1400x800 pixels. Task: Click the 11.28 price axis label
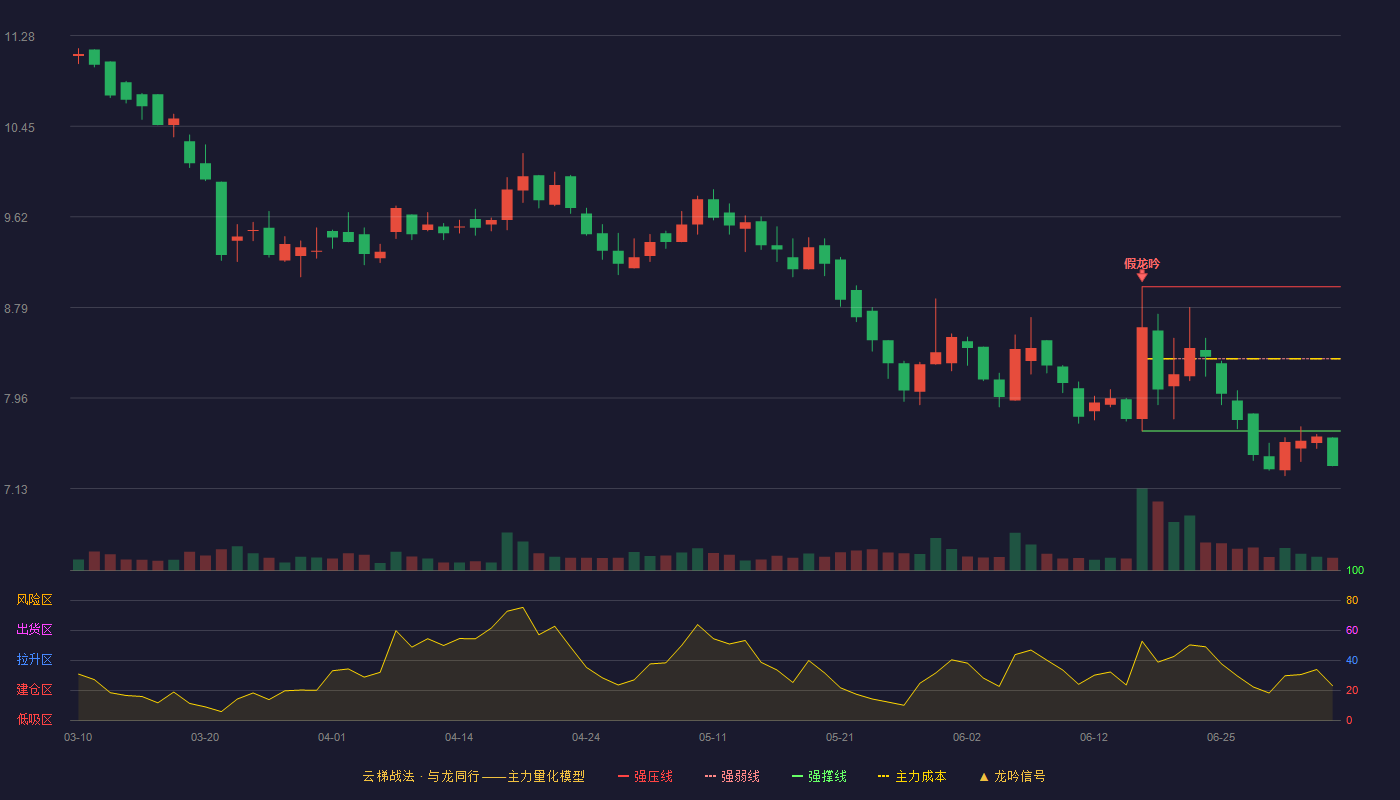pyautogui.click(x=19, y=37)
